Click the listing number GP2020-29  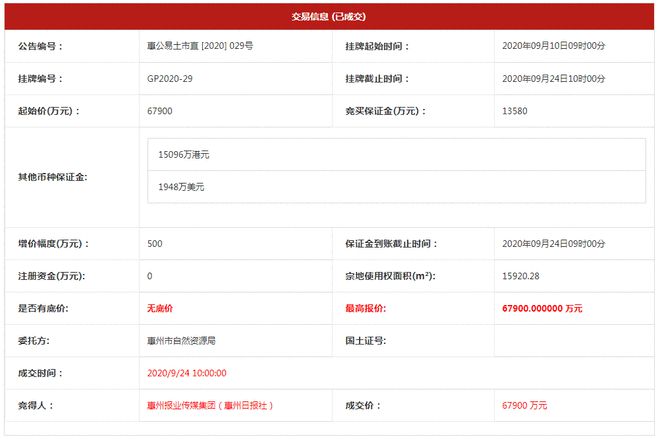[x=170, y=78]
